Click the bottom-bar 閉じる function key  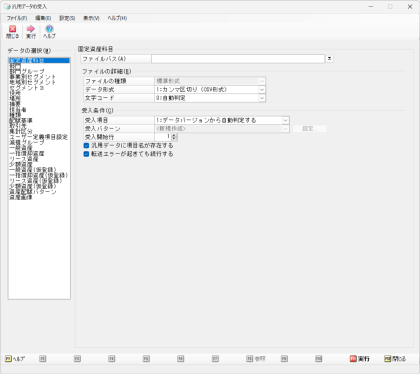point(395,359)
